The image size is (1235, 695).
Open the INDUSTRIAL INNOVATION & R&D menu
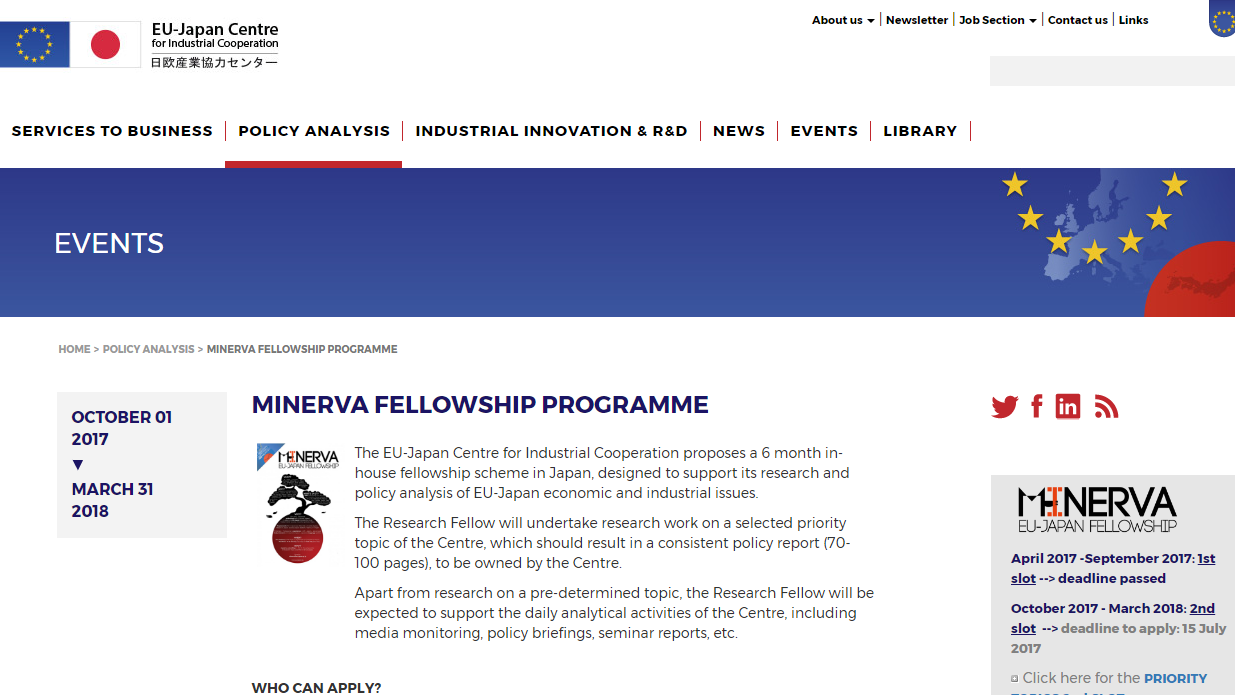pos(551,130)
